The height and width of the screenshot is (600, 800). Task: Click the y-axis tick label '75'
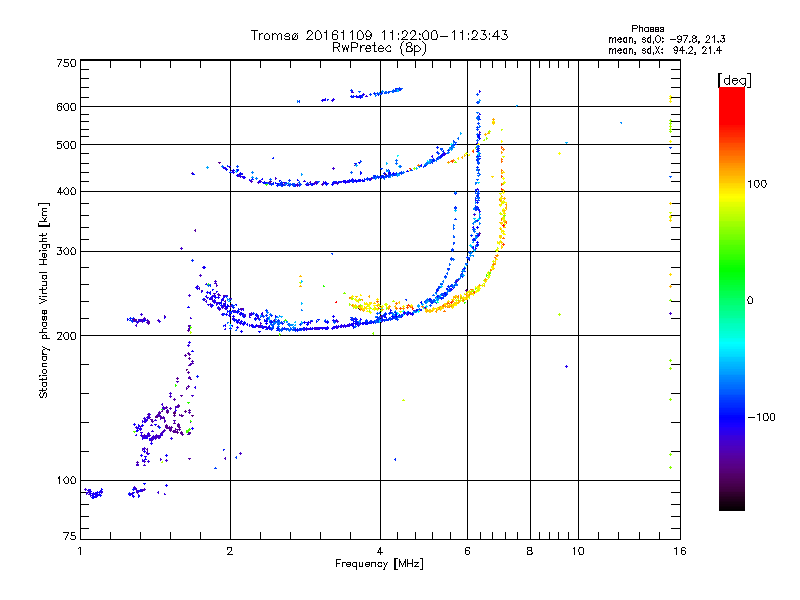[x=70, y=536]
